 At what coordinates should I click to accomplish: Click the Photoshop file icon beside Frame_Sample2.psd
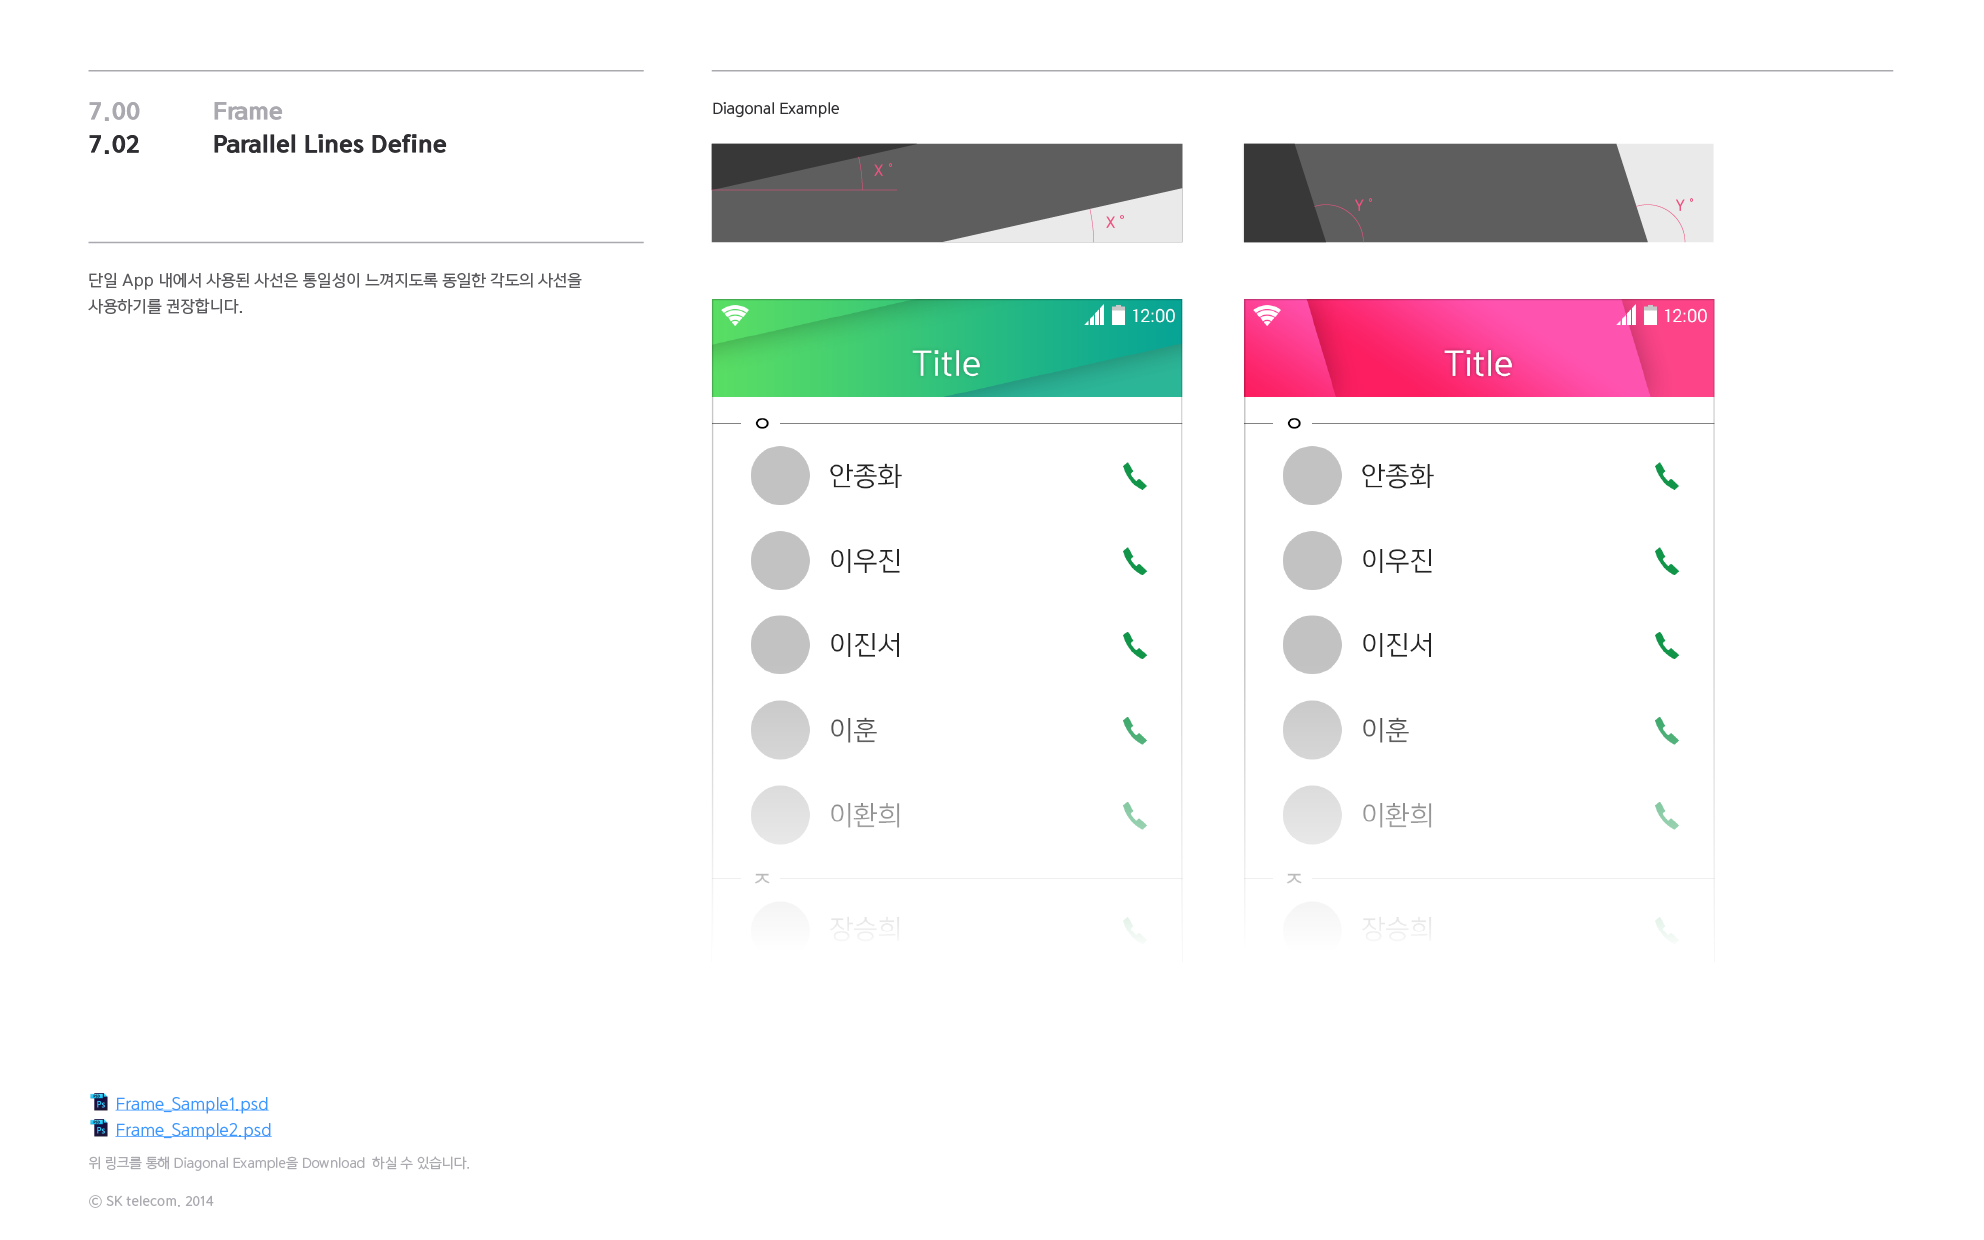(x=99, y=1128)
